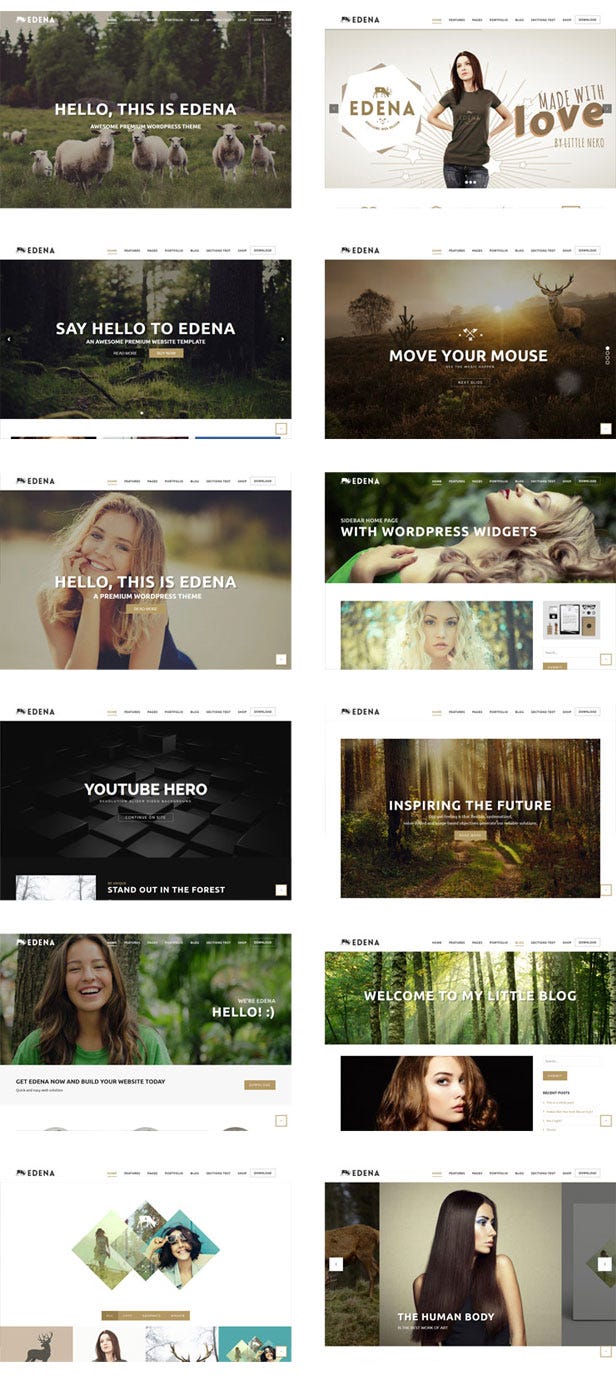Click vertical slide dots in Move Your Mouse demo
This screenshot has width=616, height=1384.
pyautogui.click(x=607, y=354)
